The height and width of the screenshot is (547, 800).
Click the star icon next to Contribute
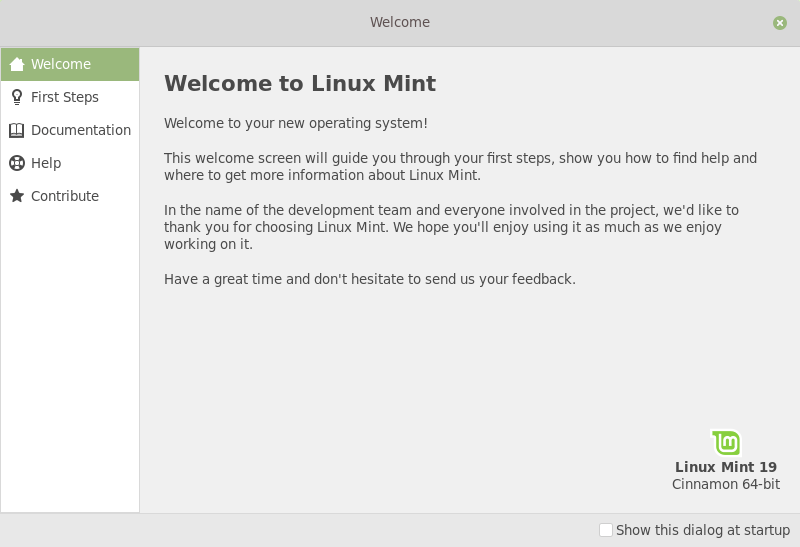(x=17, y=196)
